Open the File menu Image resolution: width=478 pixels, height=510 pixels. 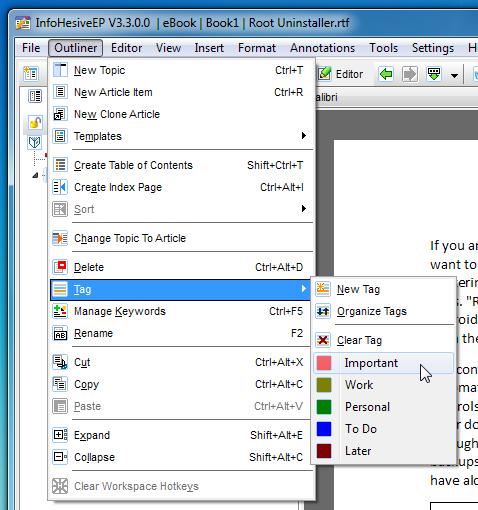tap(31, 48)
